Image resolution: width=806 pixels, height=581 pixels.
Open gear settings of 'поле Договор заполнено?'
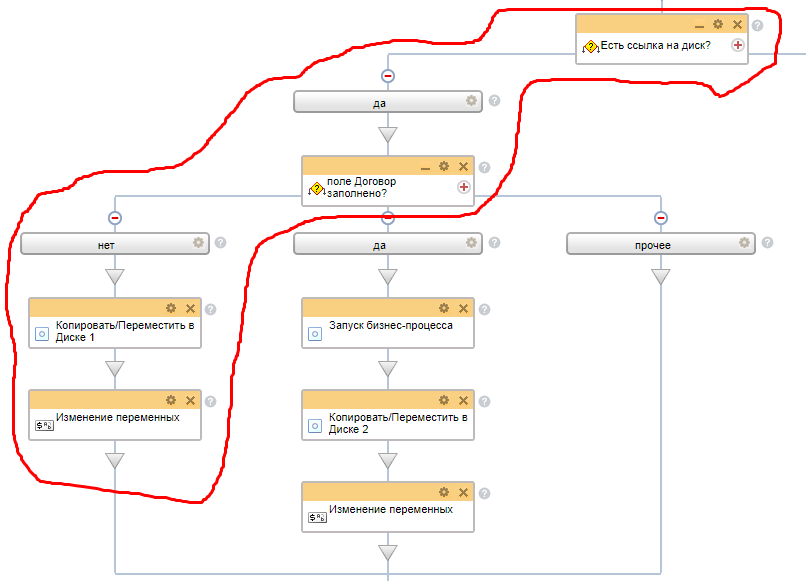pos(444,167)
